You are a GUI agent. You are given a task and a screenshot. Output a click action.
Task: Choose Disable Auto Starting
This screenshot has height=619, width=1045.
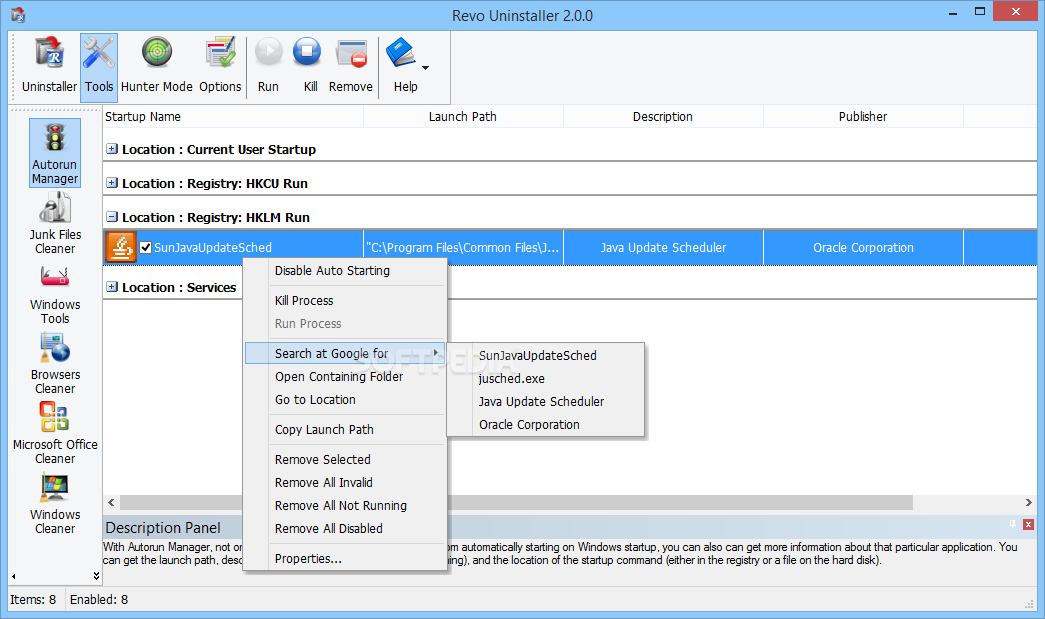345,271
